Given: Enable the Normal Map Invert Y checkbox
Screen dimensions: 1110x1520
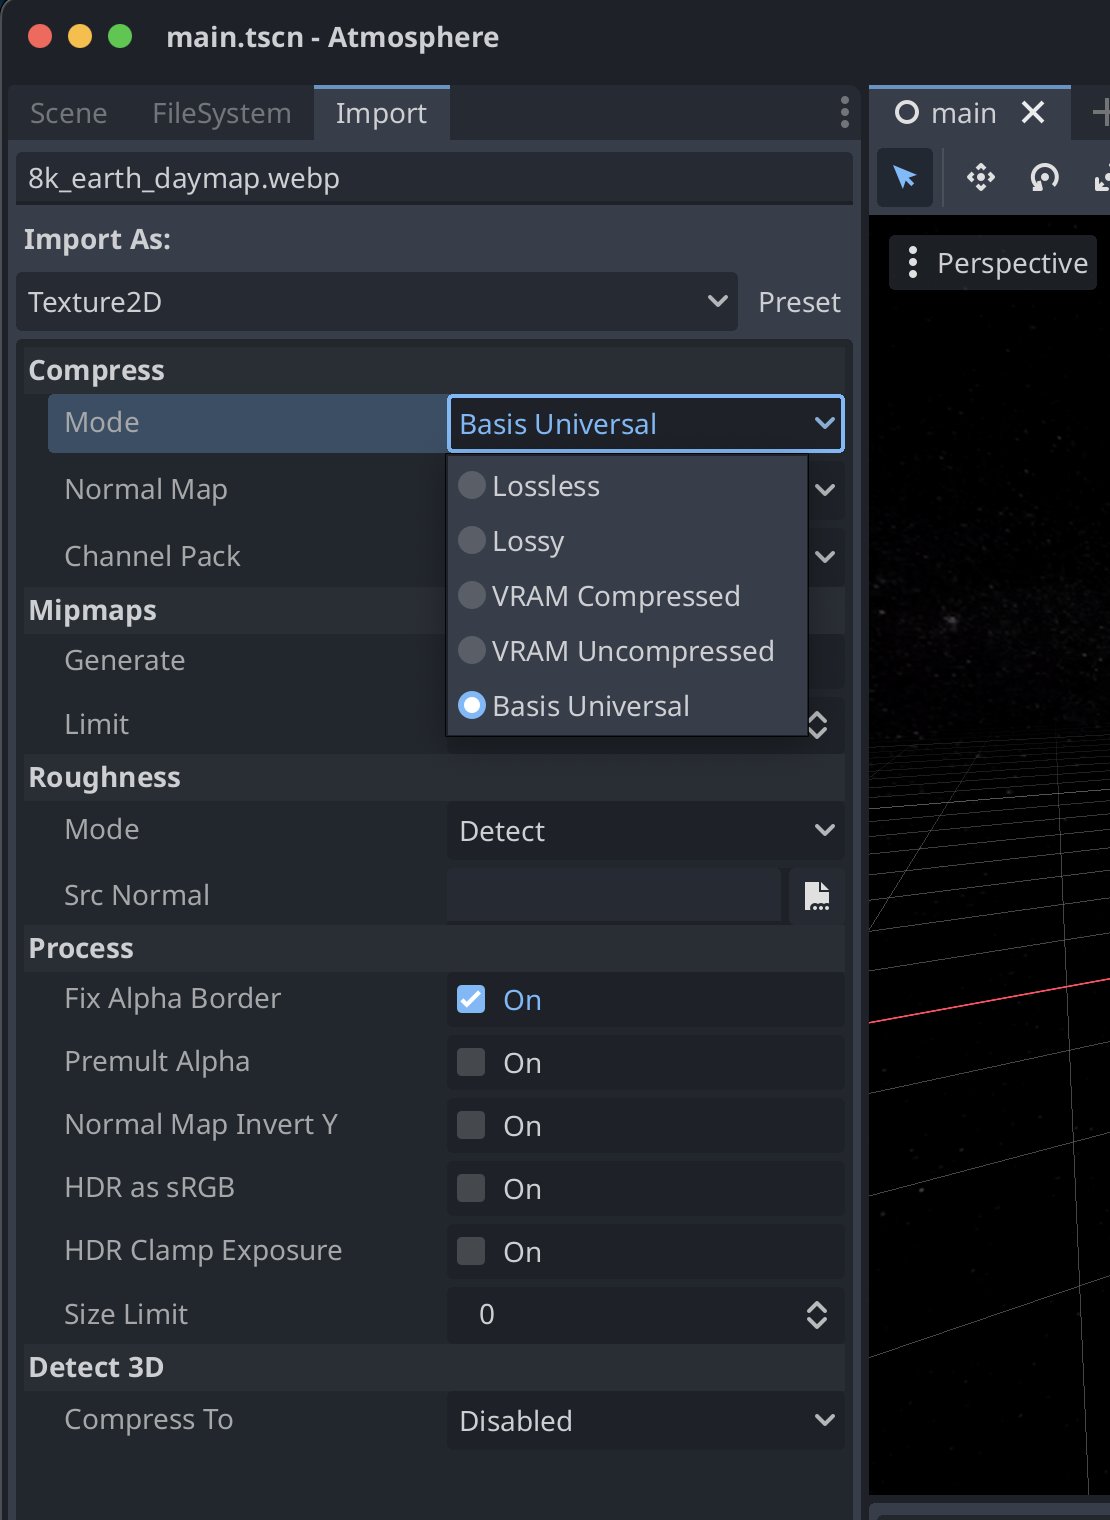Looking at the screenshot, I should coord(471,1125).
